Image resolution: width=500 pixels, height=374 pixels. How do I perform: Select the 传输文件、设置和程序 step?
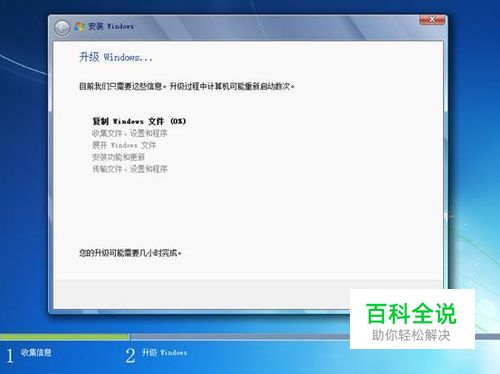[x=130, y=169]
